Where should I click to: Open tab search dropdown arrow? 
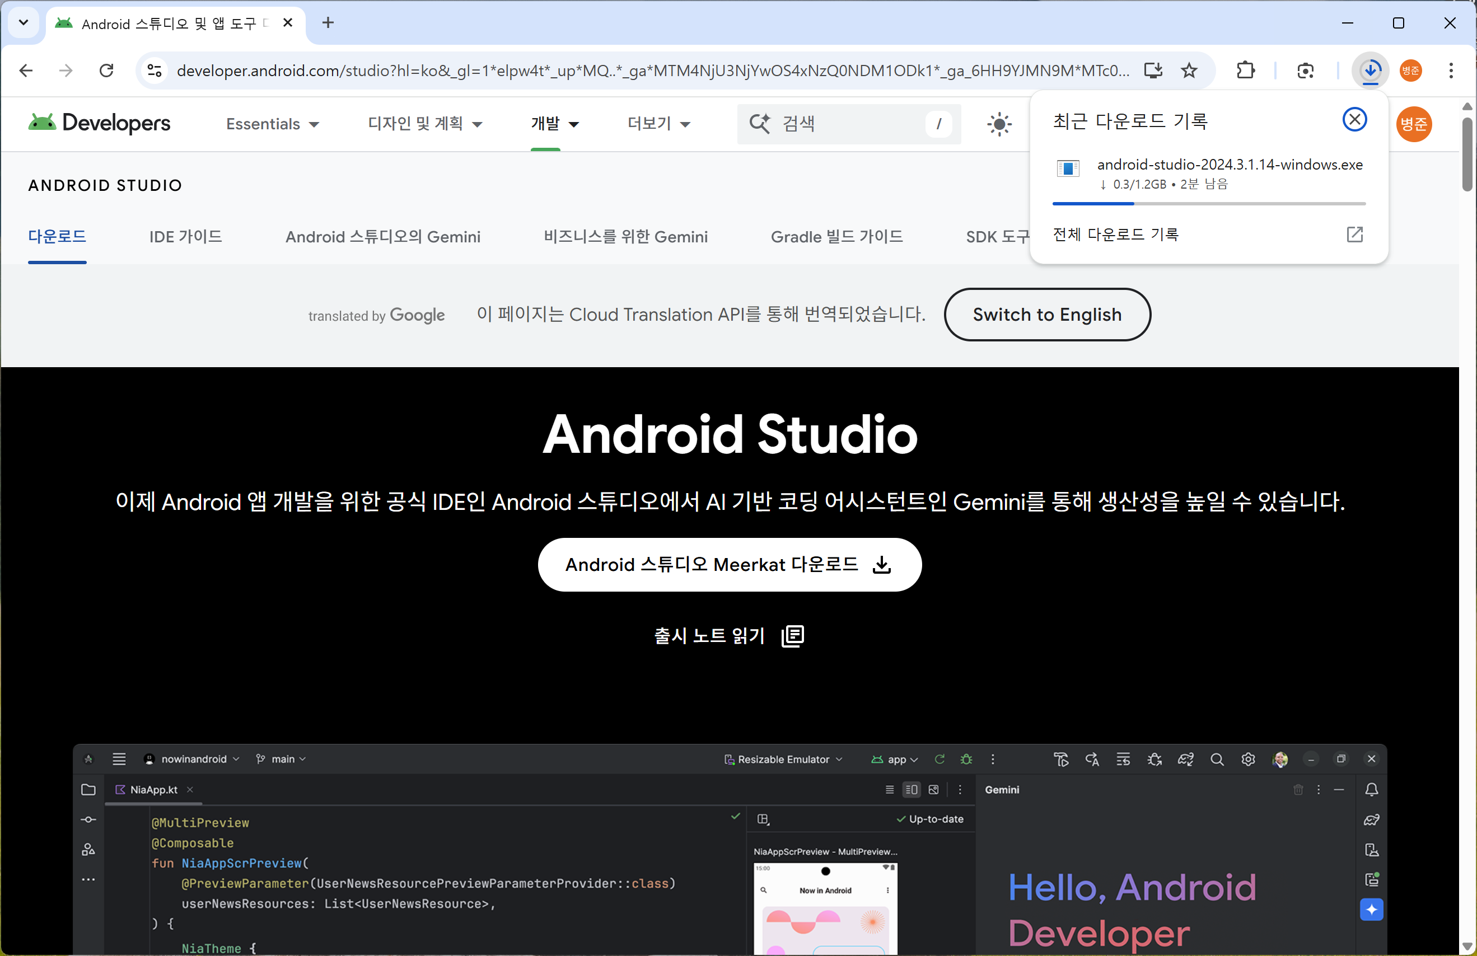click(23, 23)
